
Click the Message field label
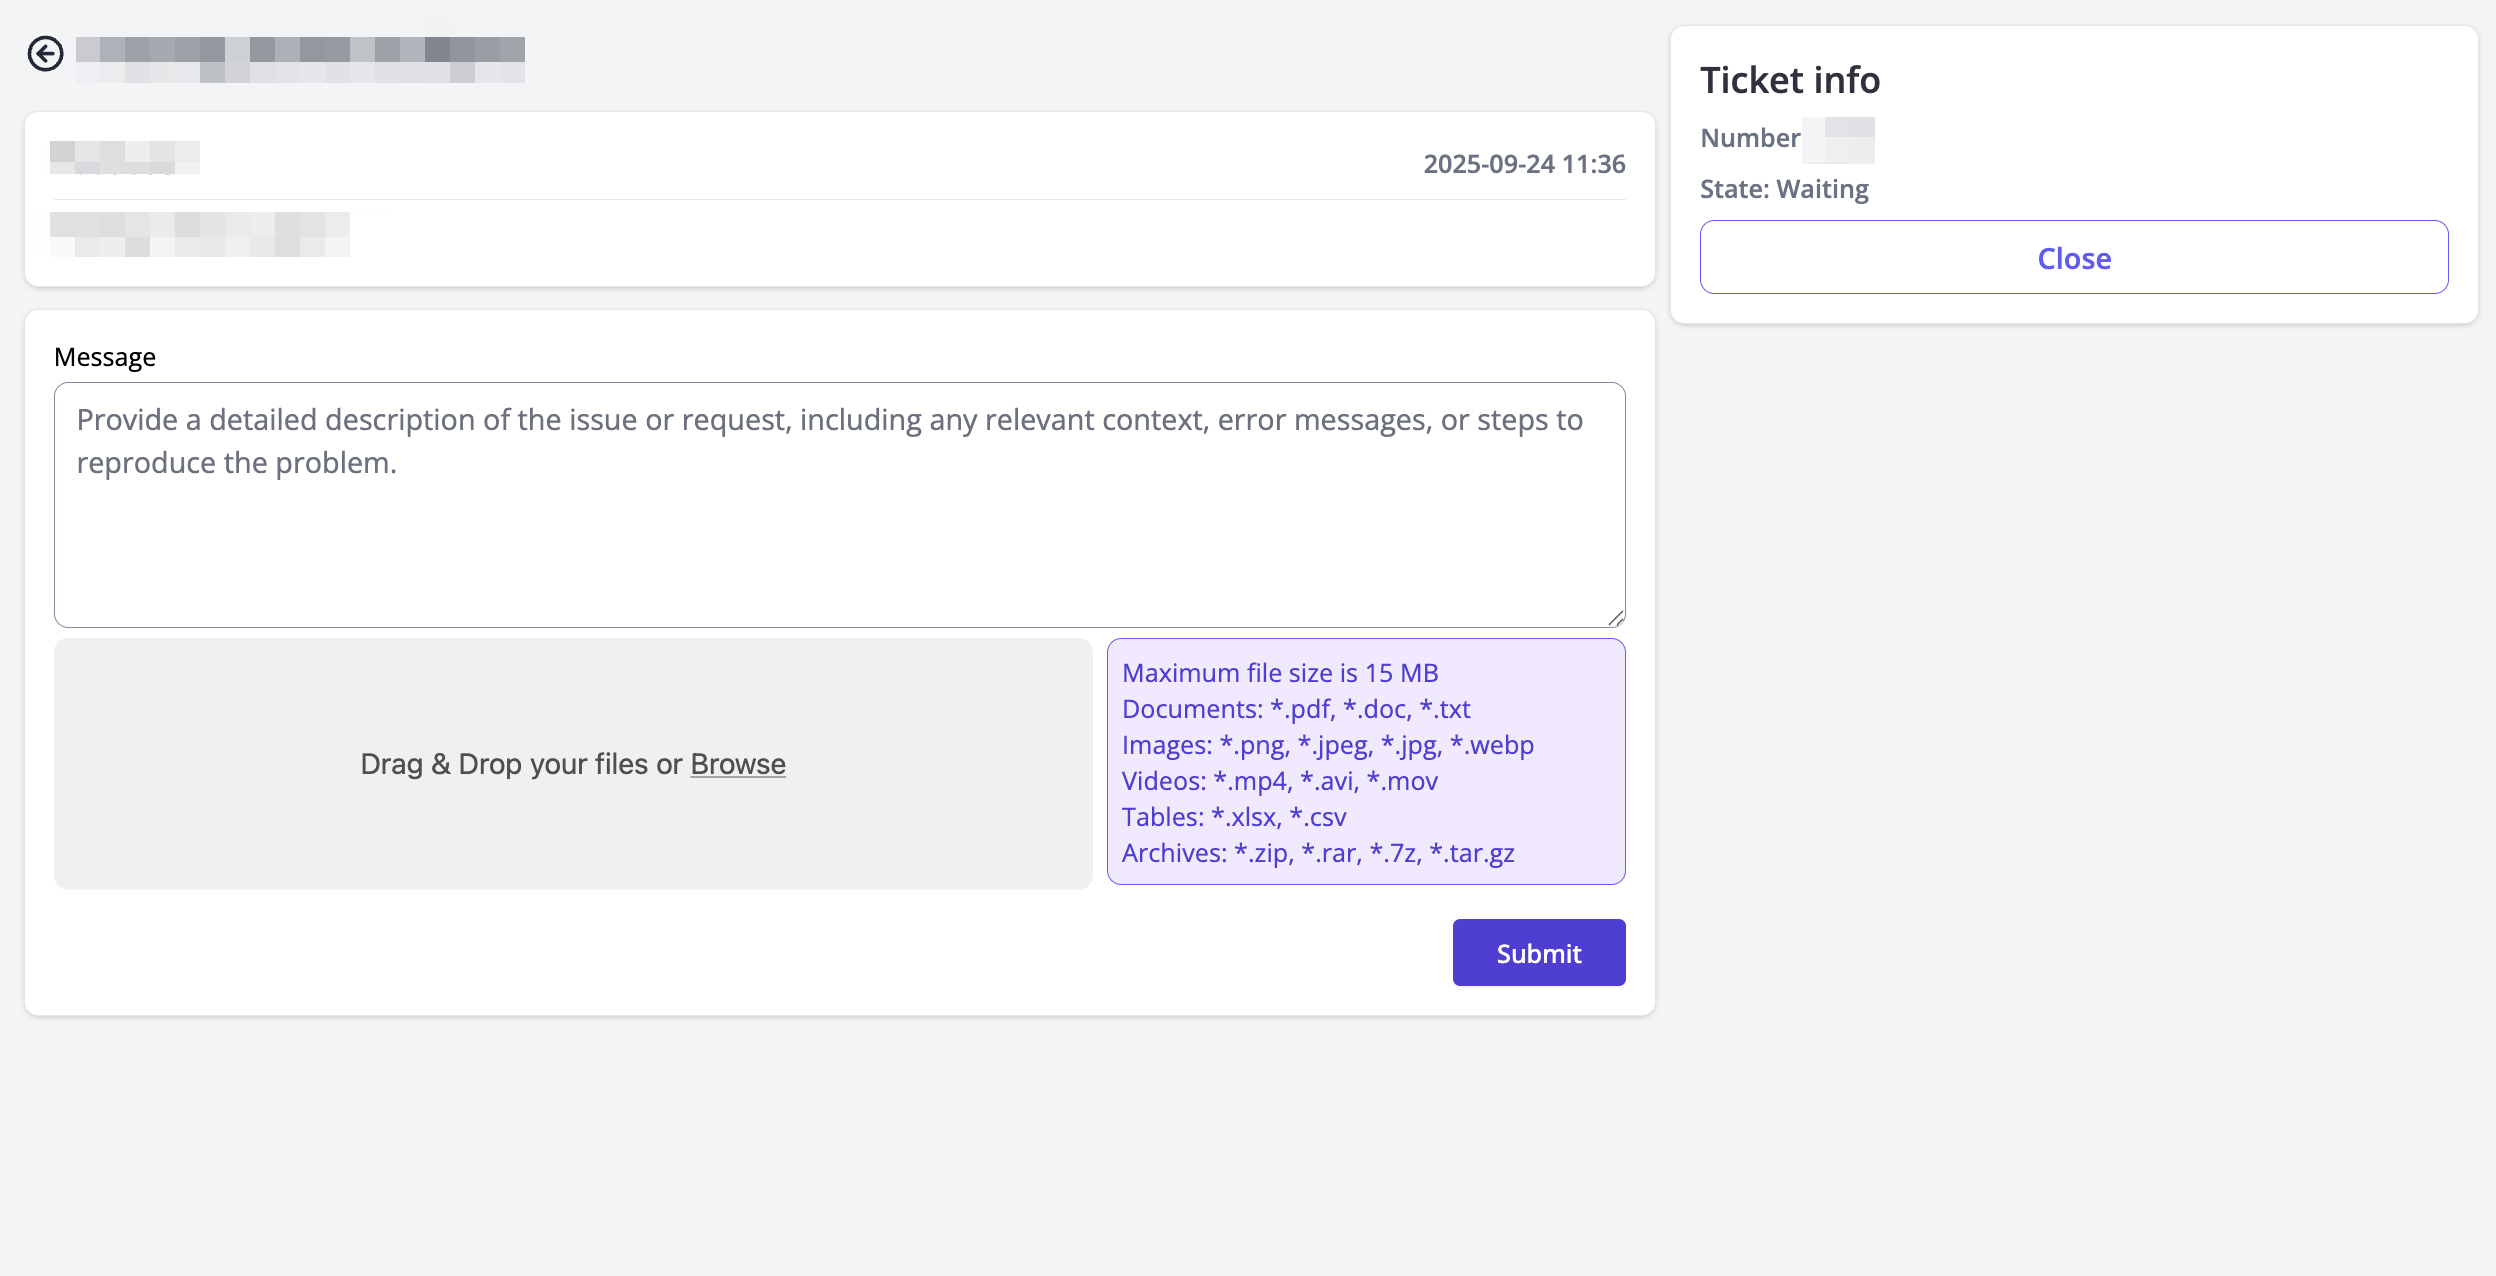point(105,357)
